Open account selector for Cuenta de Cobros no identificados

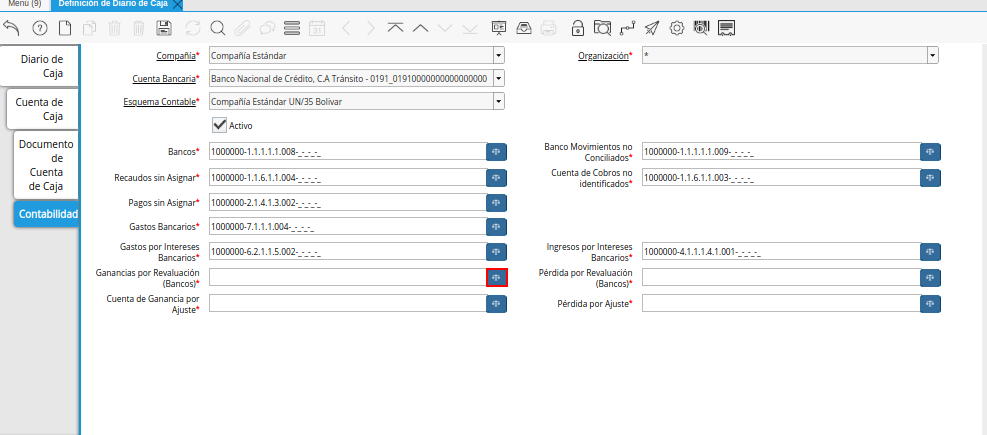point(930,178)
